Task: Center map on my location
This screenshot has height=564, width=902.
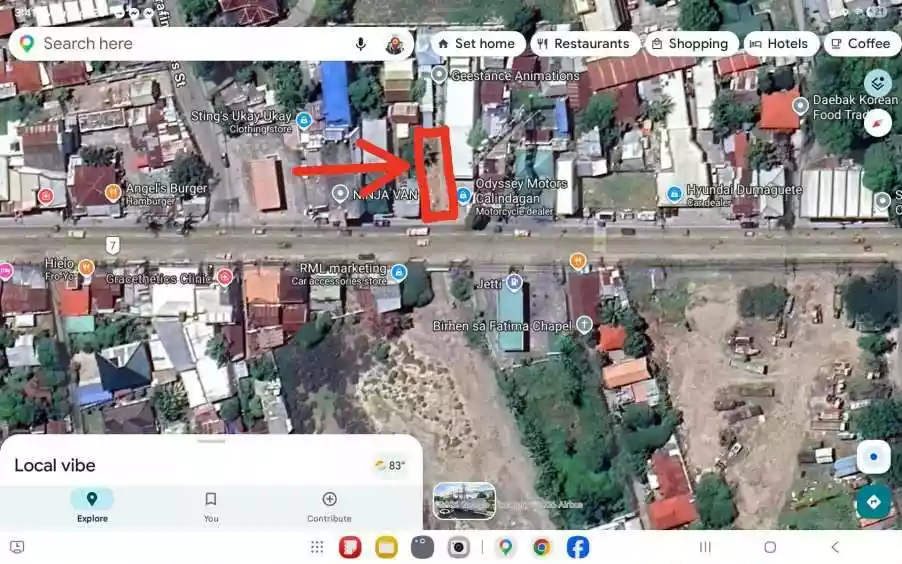Action: click(x=873, y=457)
